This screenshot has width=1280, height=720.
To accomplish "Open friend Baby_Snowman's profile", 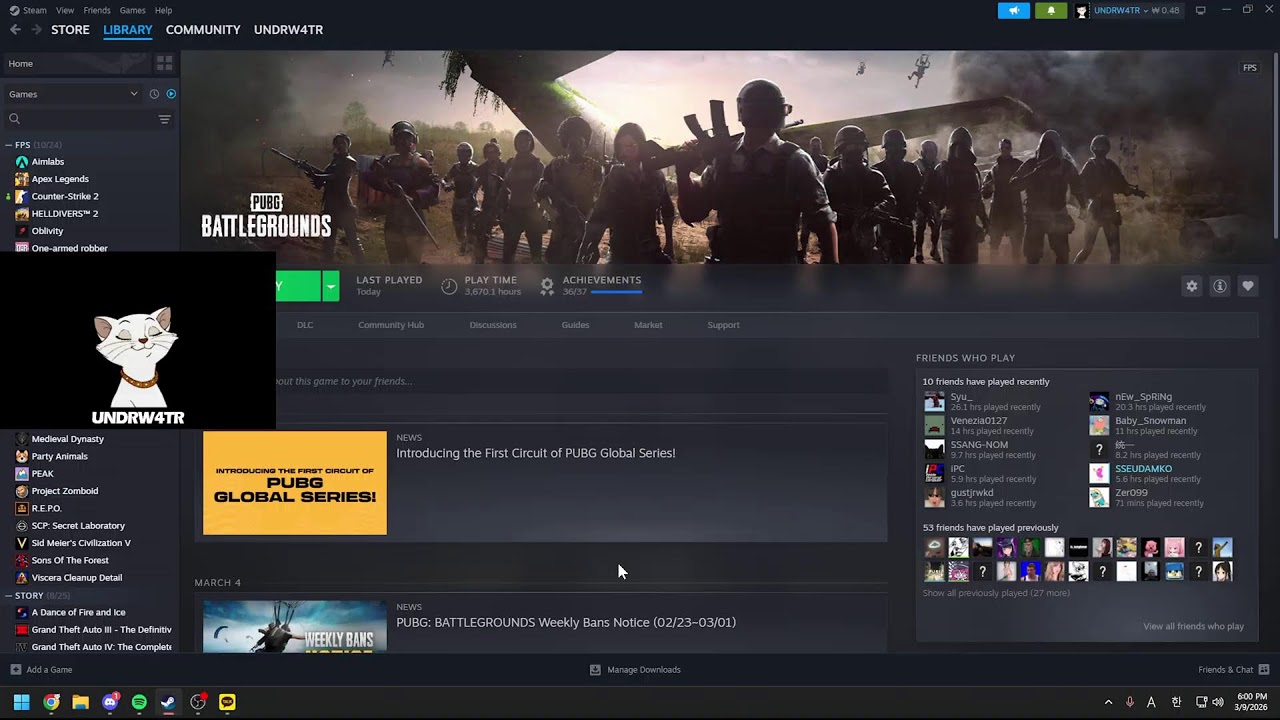I will 1150,421.
